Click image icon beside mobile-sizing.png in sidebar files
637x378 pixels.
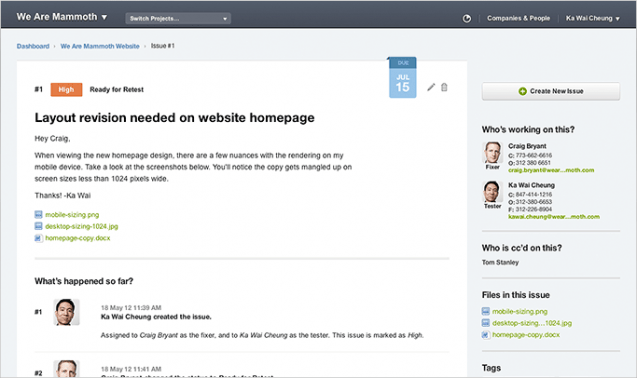[485, 311]
